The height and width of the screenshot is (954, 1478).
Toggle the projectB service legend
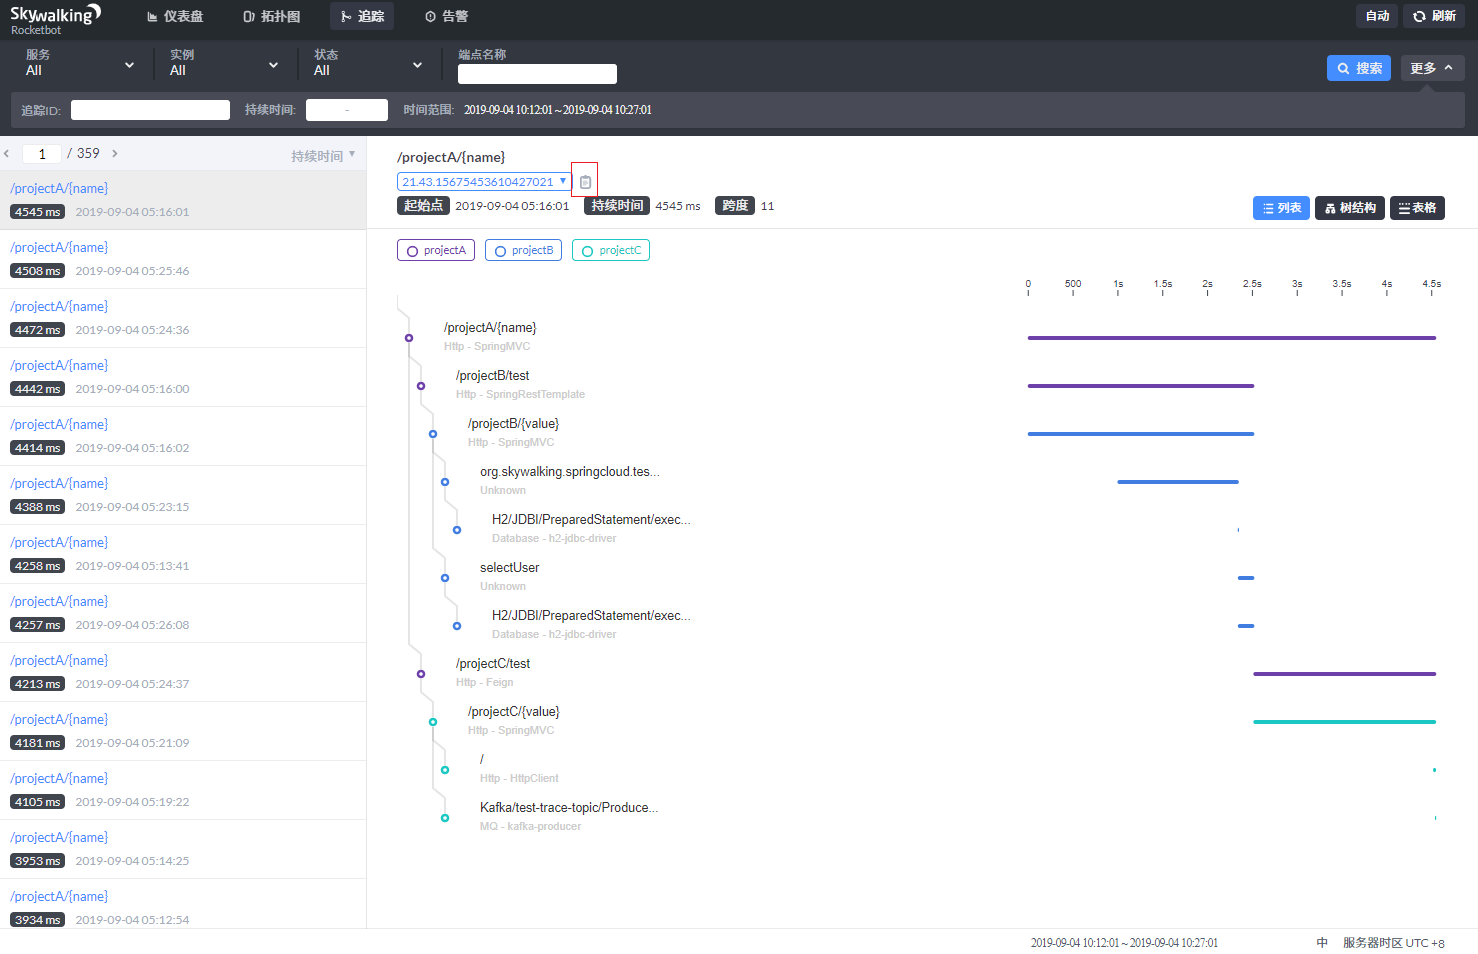click(523, 250)
